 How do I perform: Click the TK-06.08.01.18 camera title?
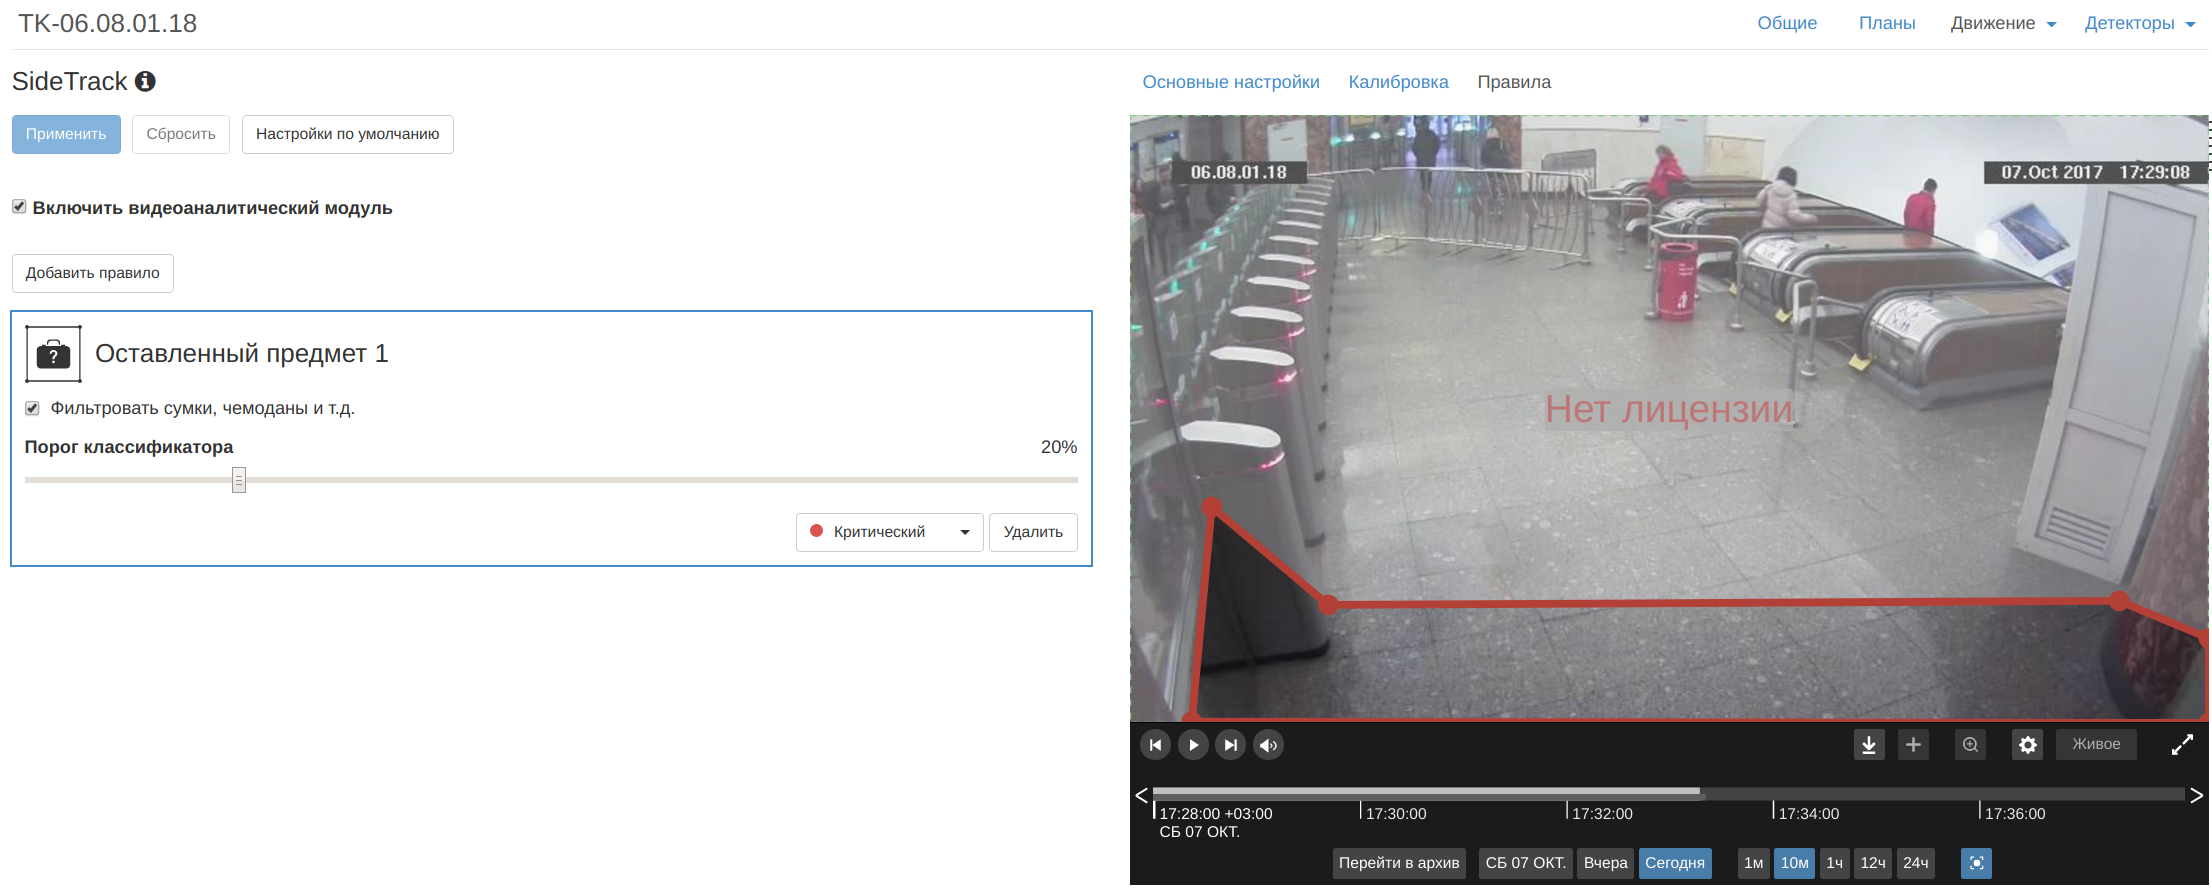pos(108,23)
